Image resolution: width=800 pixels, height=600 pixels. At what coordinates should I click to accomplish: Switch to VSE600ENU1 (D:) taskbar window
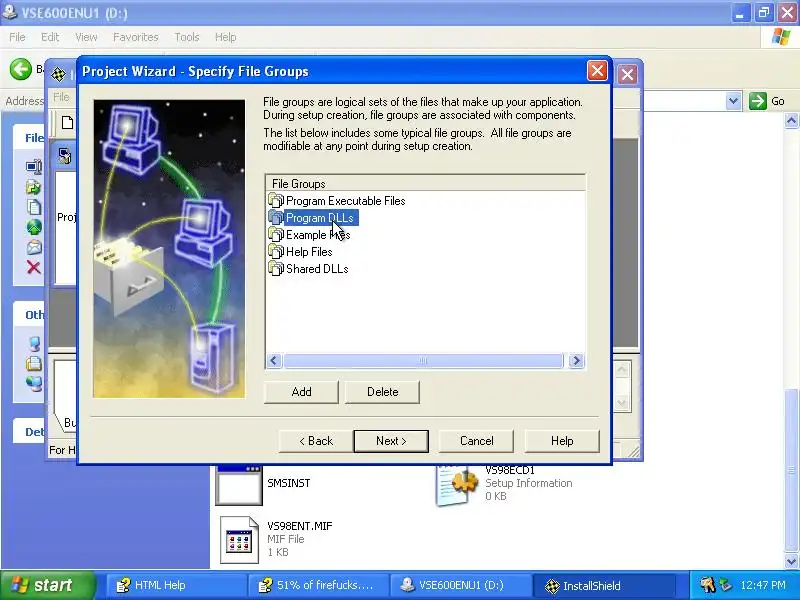pos(460,586)
